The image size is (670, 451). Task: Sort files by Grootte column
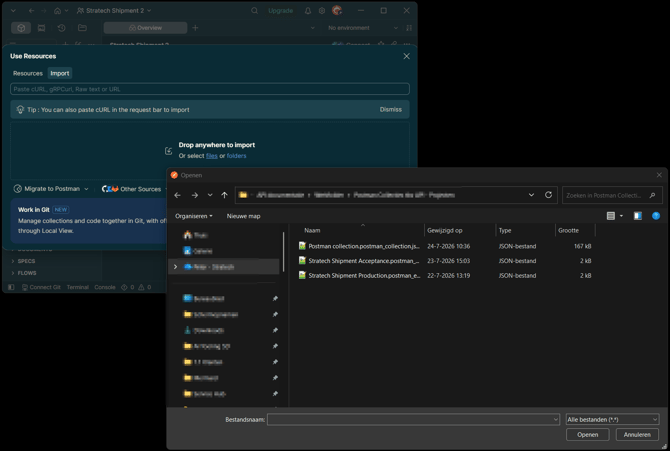(568, 230)
